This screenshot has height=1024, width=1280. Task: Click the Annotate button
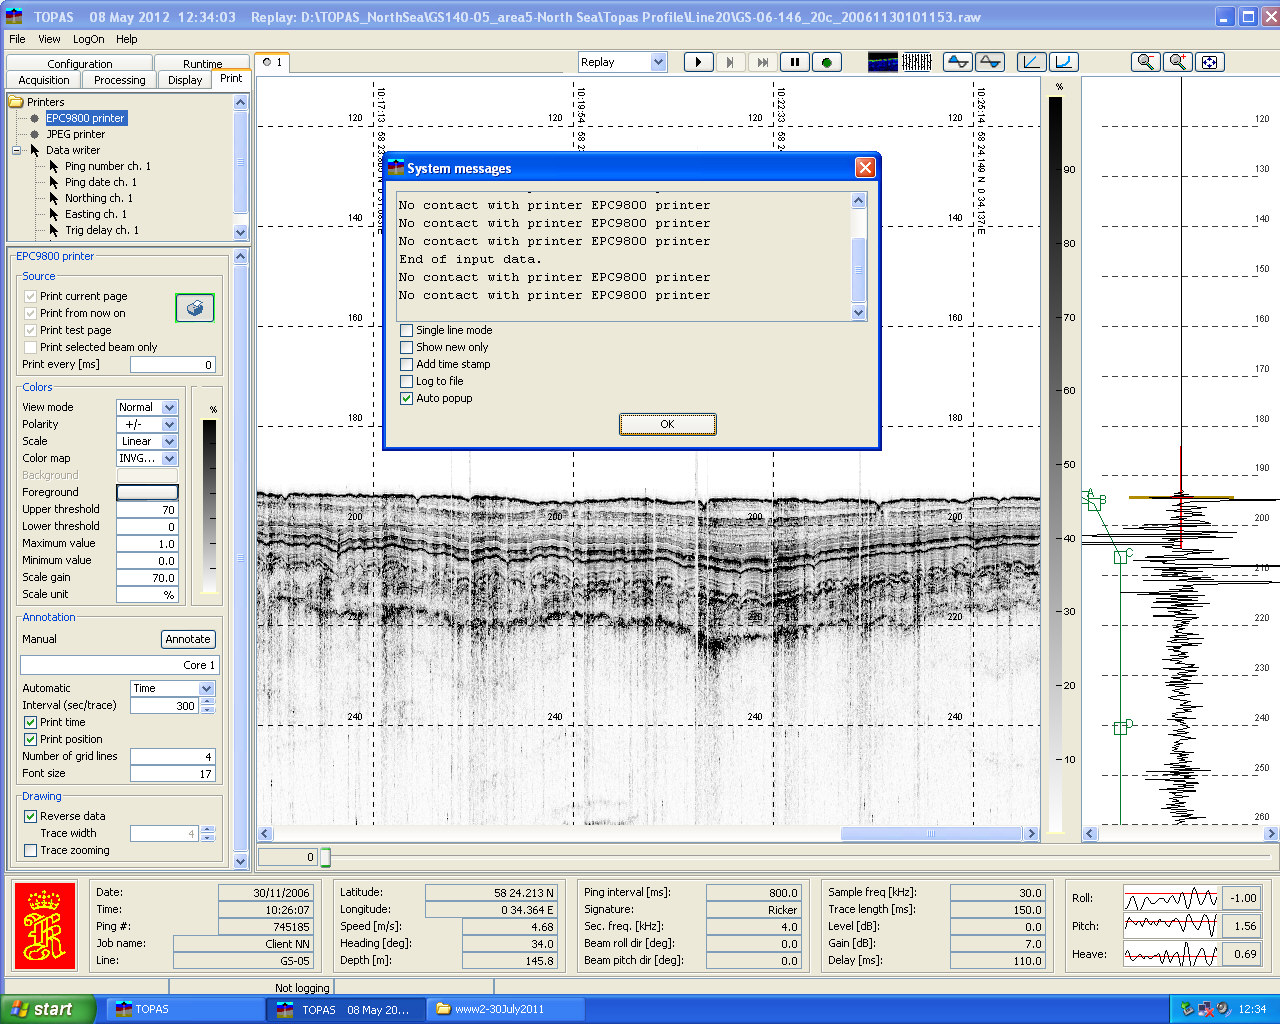[x=188, y=639]
